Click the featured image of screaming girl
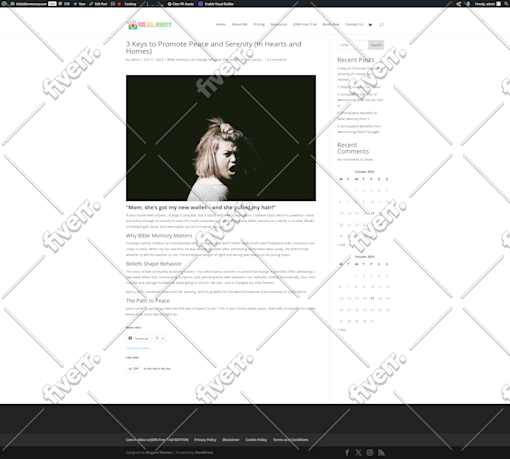This screenshot has width=510, height=459. coord(221,138)
